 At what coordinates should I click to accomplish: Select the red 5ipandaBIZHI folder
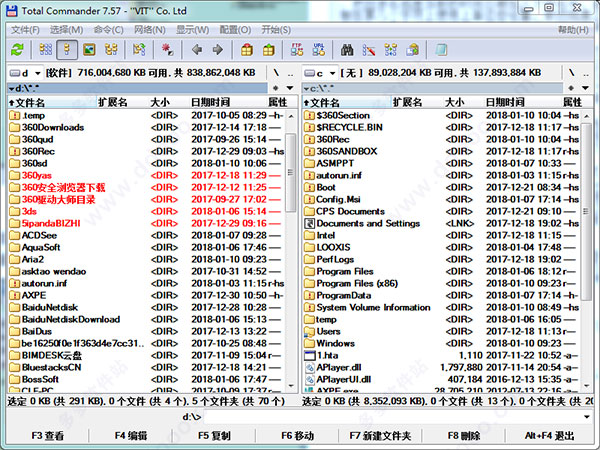click(x=51, y=223)
